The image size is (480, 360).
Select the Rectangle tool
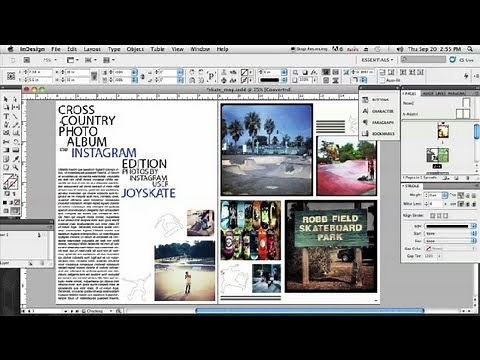click(x=15, y=133)
